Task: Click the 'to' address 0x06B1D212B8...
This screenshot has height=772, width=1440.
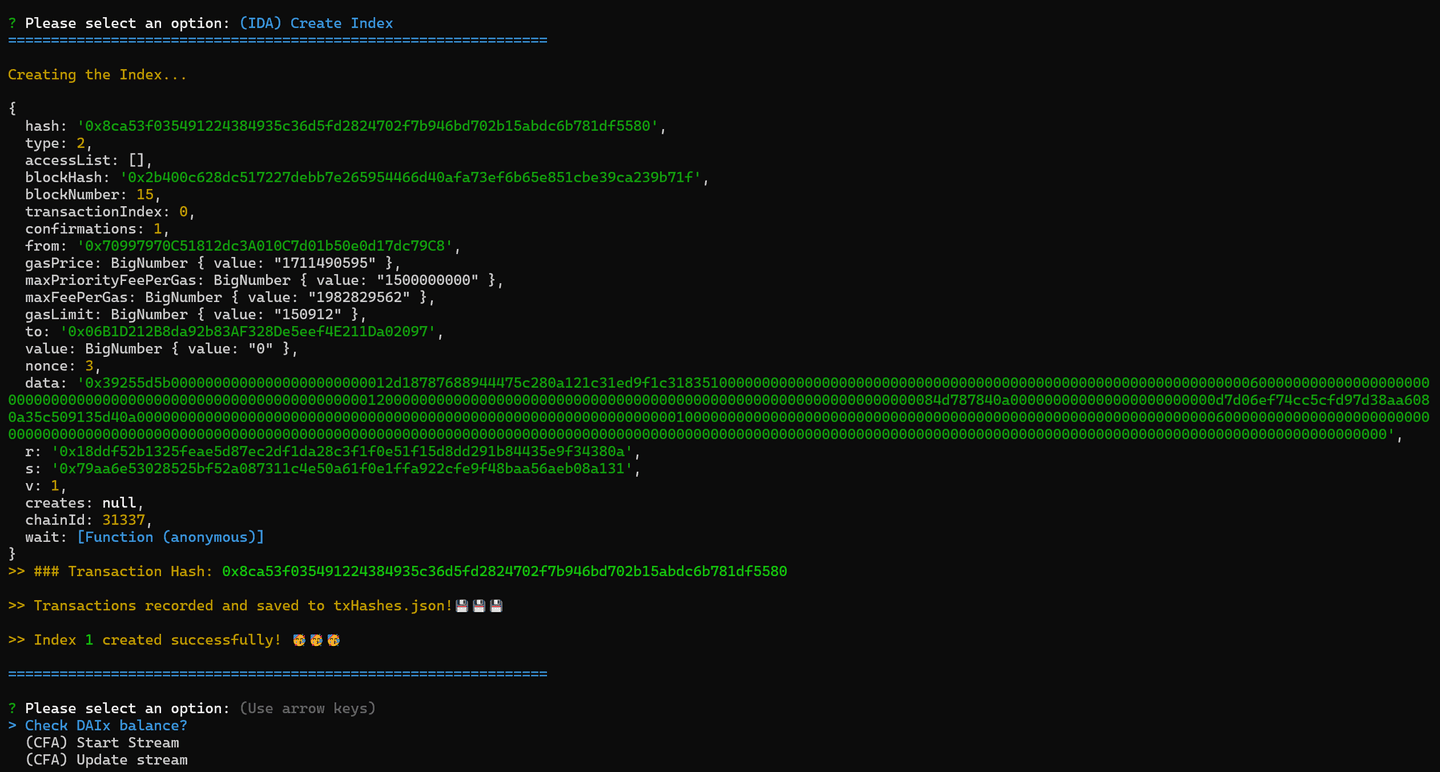Action: [248, 331]
